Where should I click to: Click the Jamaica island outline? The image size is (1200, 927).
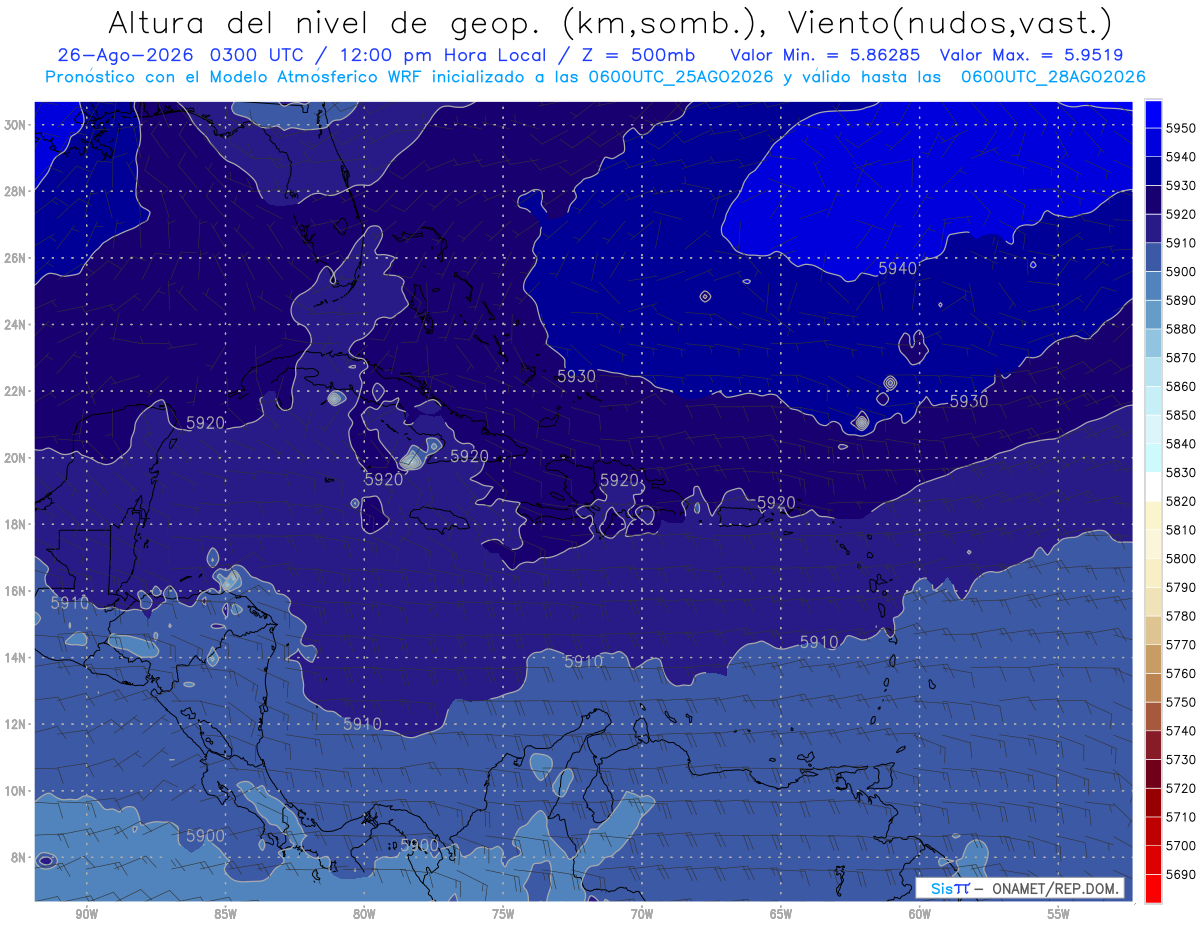(438, 519)
